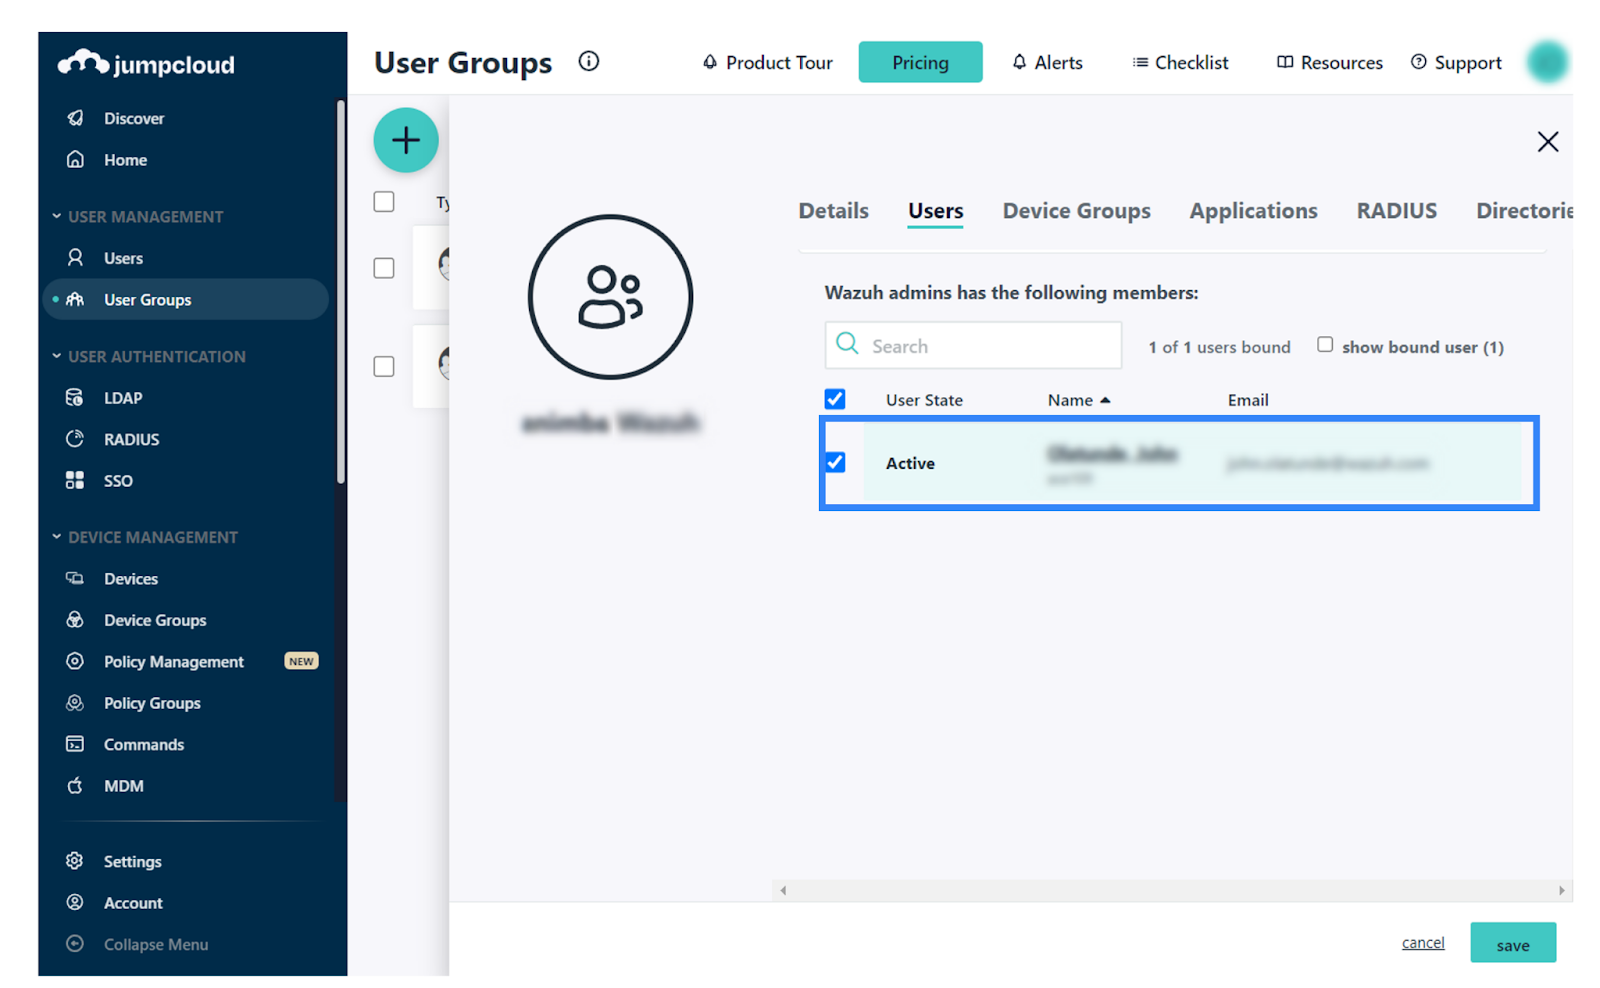
Task: Enable show bound user checkbox
Action: pos(1325,345)
